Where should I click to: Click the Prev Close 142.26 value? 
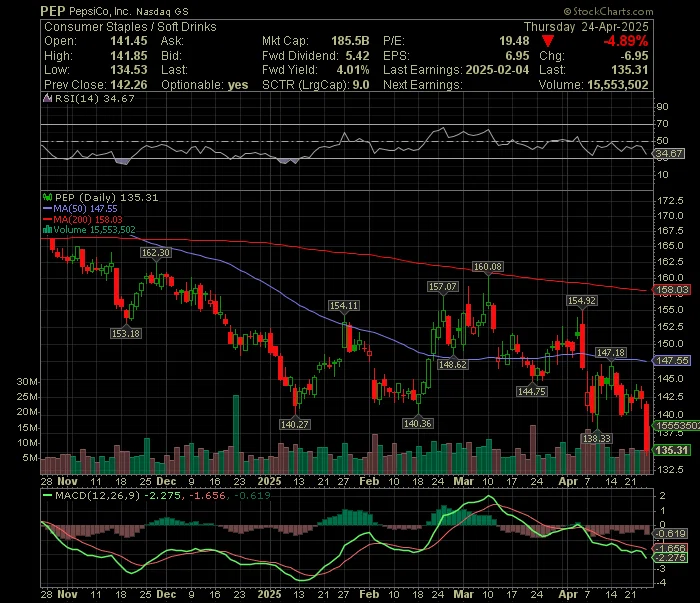129,85
